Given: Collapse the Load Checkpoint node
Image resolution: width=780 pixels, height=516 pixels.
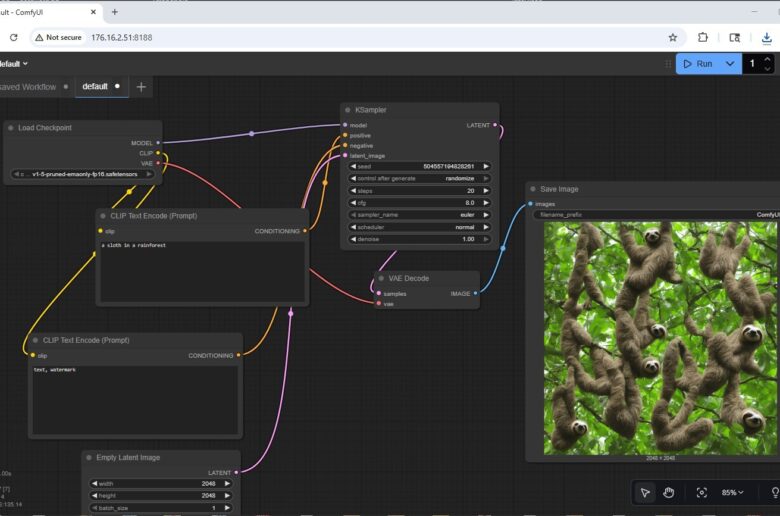Looking at the screenshot, I should coord(11,128).
